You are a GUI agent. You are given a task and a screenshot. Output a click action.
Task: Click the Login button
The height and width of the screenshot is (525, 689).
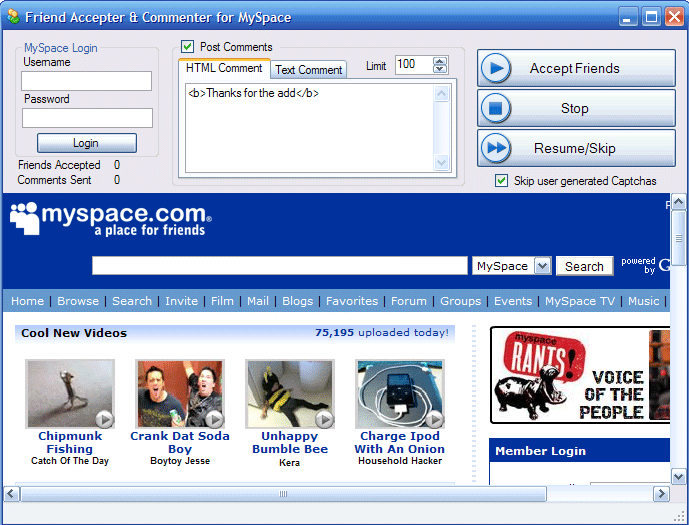point(87,143)
